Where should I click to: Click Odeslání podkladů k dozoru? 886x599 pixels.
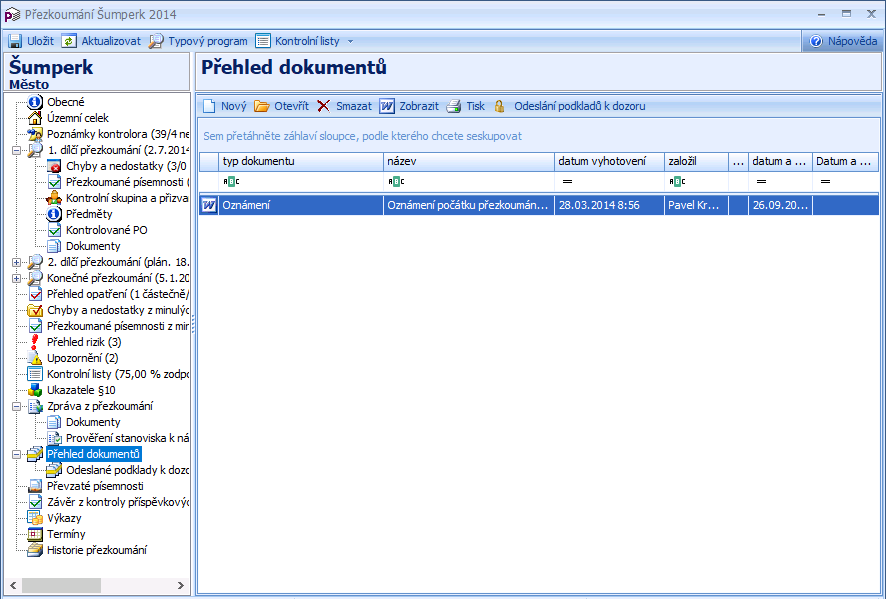[579, 106]
